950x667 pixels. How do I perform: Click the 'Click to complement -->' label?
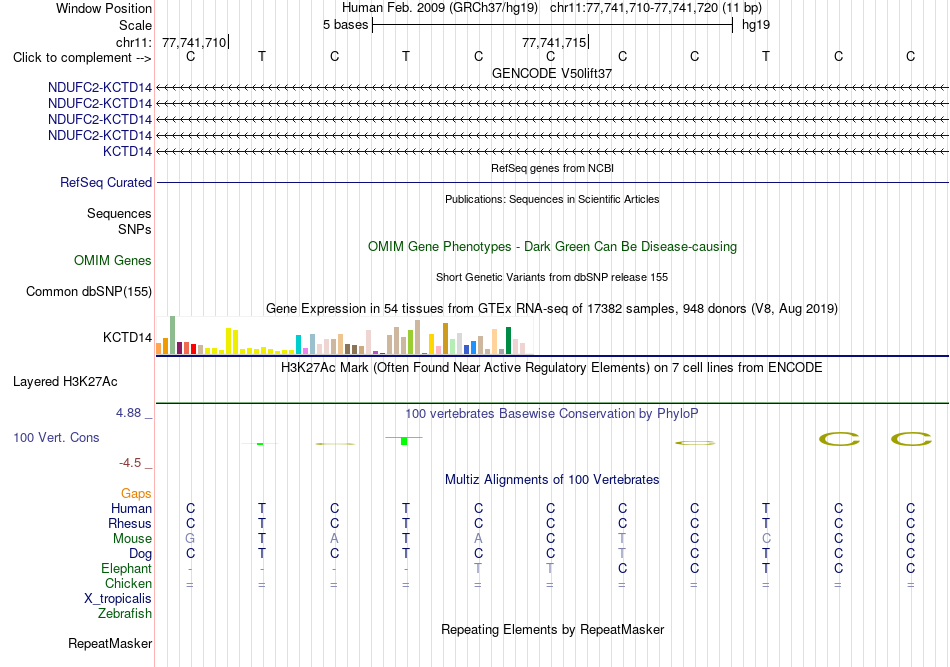82,58
